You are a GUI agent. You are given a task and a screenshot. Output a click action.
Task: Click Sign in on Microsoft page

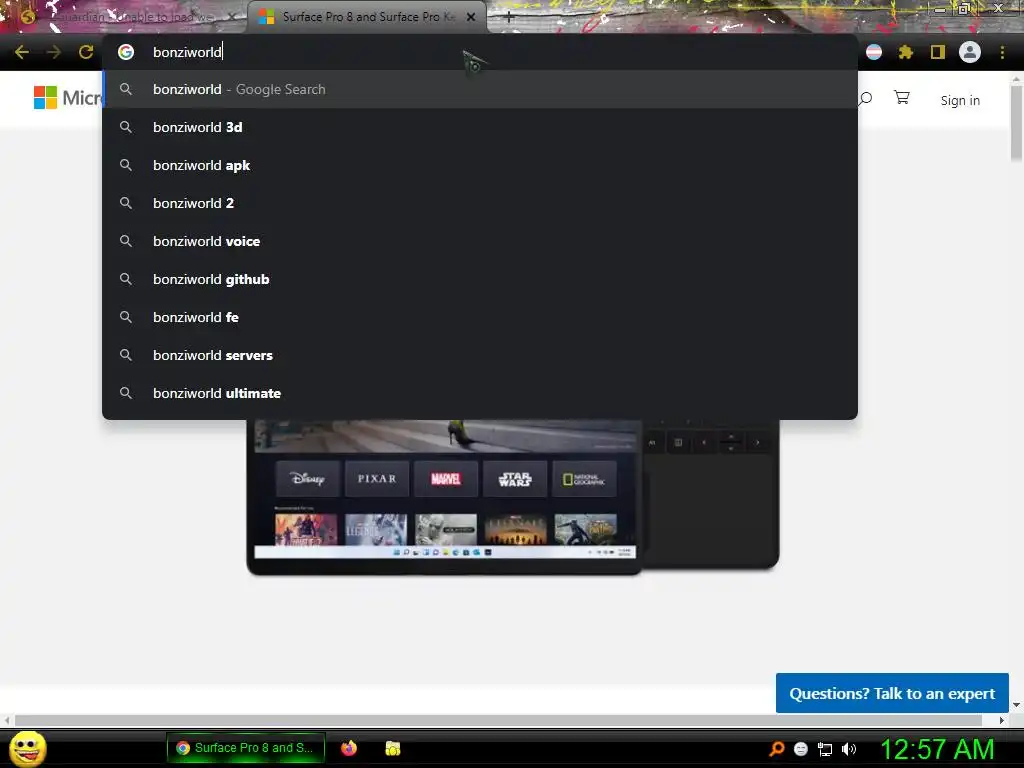click(960, 101)
